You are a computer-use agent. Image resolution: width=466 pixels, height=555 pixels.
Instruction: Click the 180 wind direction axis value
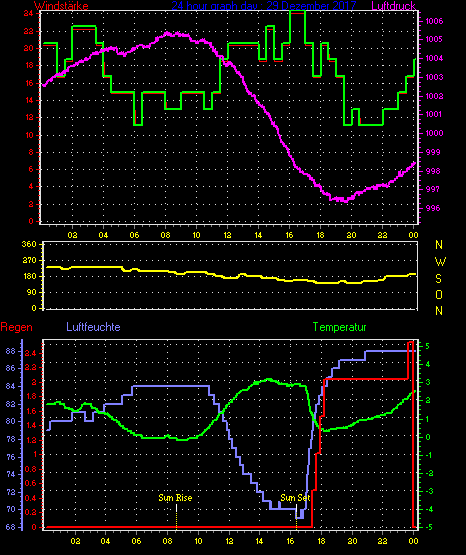coord(29,276)
